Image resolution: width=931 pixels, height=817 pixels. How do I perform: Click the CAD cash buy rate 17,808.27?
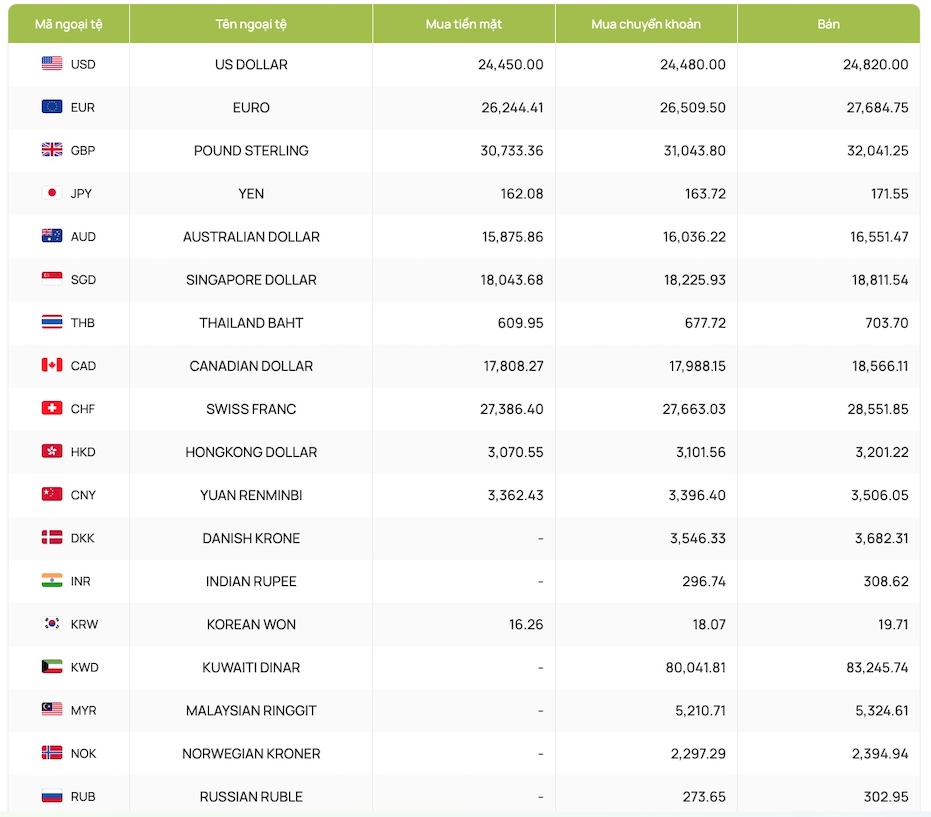pos(514,366)
